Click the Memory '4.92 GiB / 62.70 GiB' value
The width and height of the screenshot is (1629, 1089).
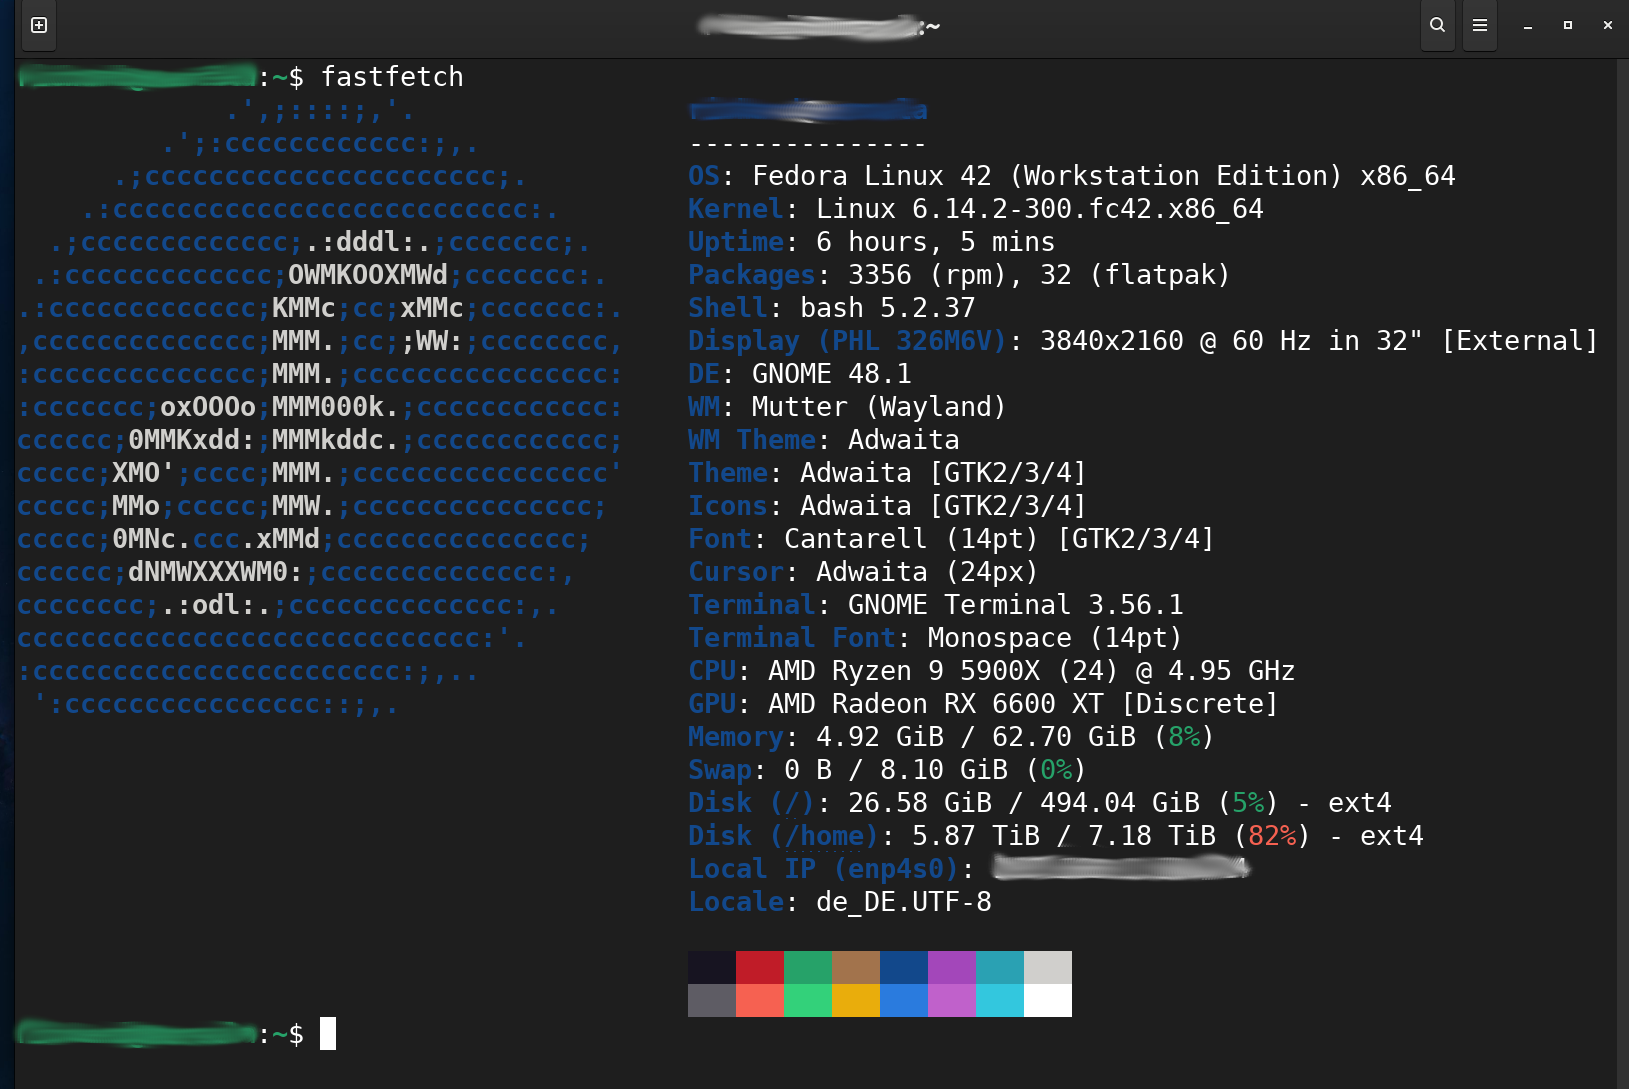tap(976, 737)
